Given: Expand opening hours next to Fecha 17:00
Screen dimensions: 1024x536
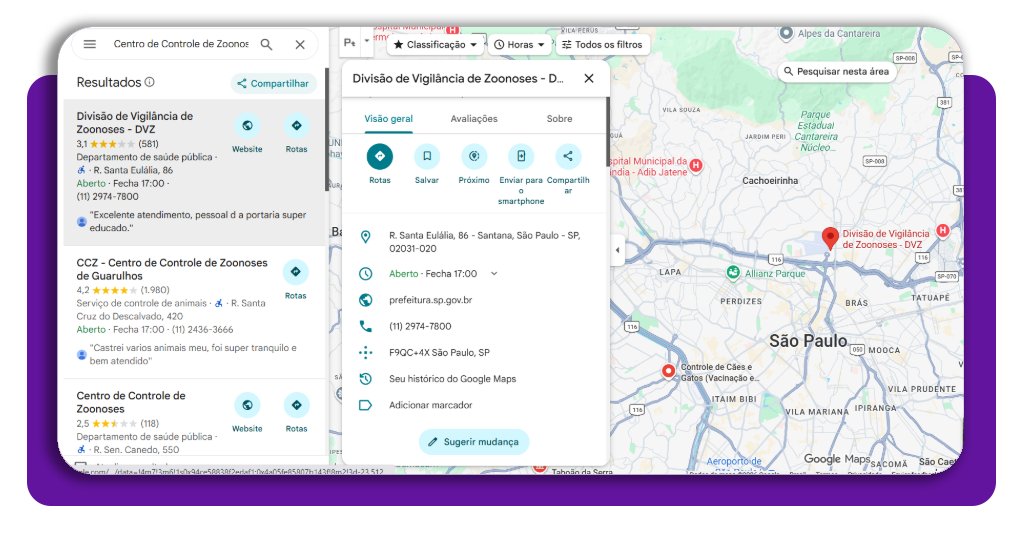Looking at the screenshot, I should [494, 274].
